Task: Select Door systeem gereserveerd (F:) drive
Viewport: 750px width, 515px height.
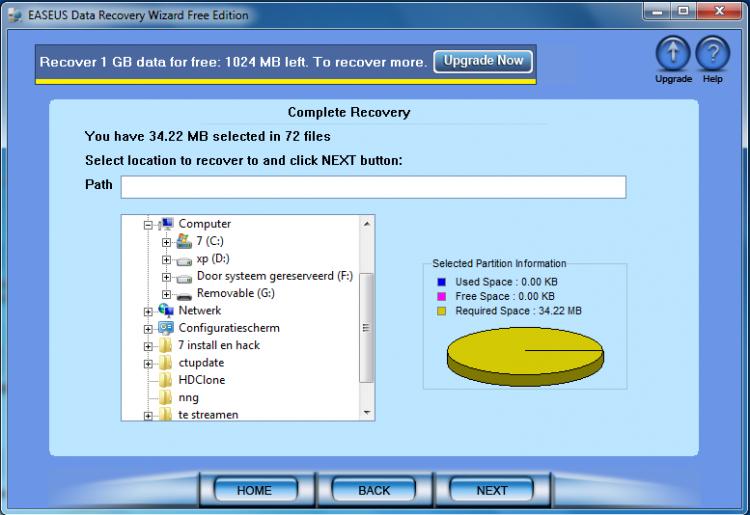Action: pos(274,277)
